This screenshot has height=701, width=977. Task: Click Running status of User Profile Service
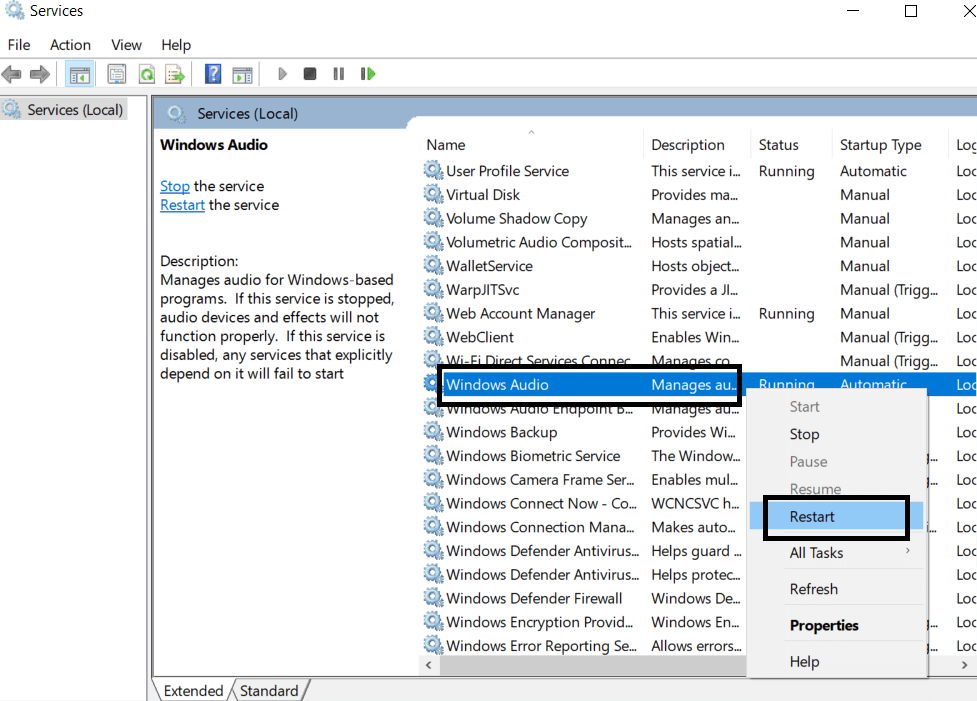coord(786,171)
